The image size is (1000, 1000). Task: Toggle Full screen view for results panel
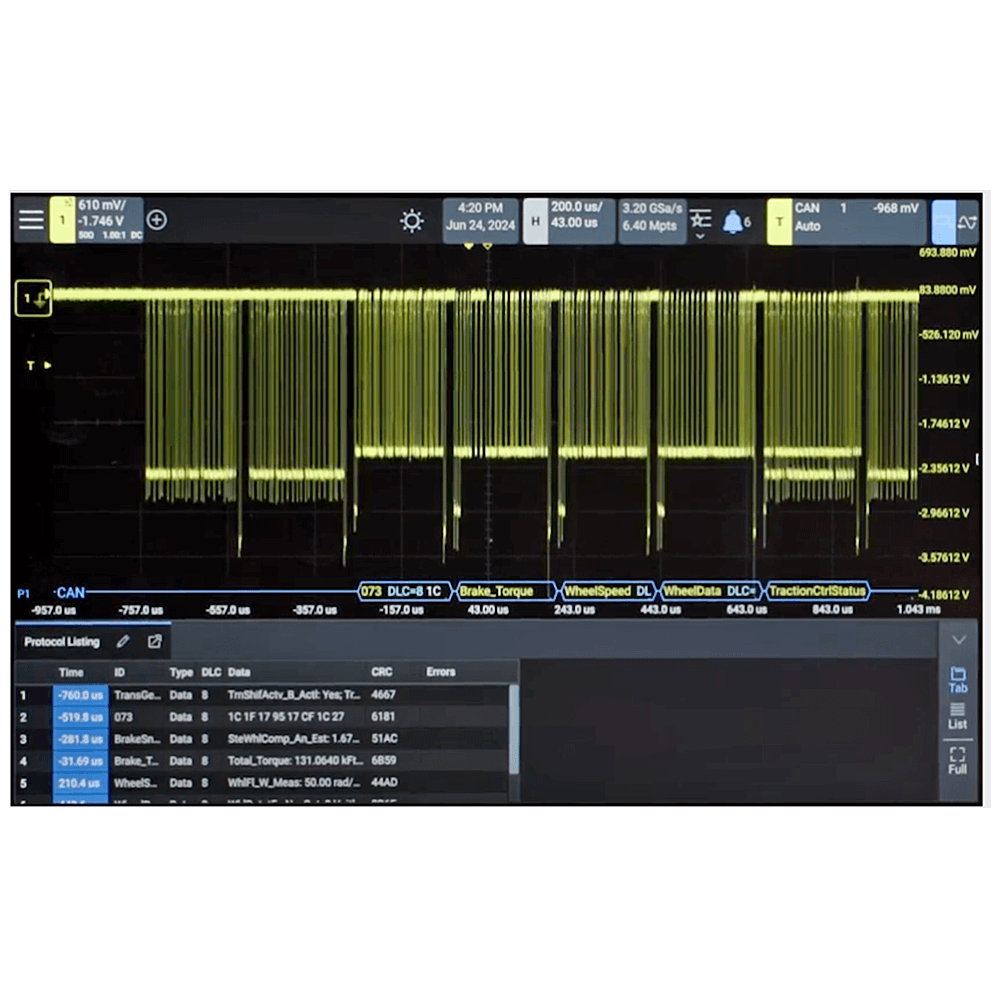957,761
